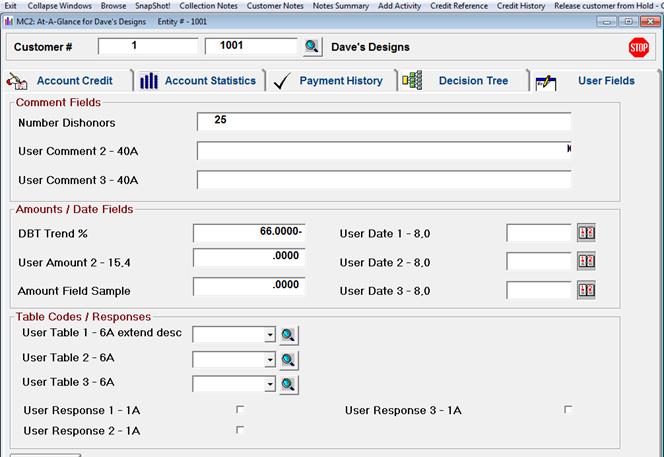Click search icon beside User Table 1
This screenshot has width=664, height=457.
tap(287, 335)
